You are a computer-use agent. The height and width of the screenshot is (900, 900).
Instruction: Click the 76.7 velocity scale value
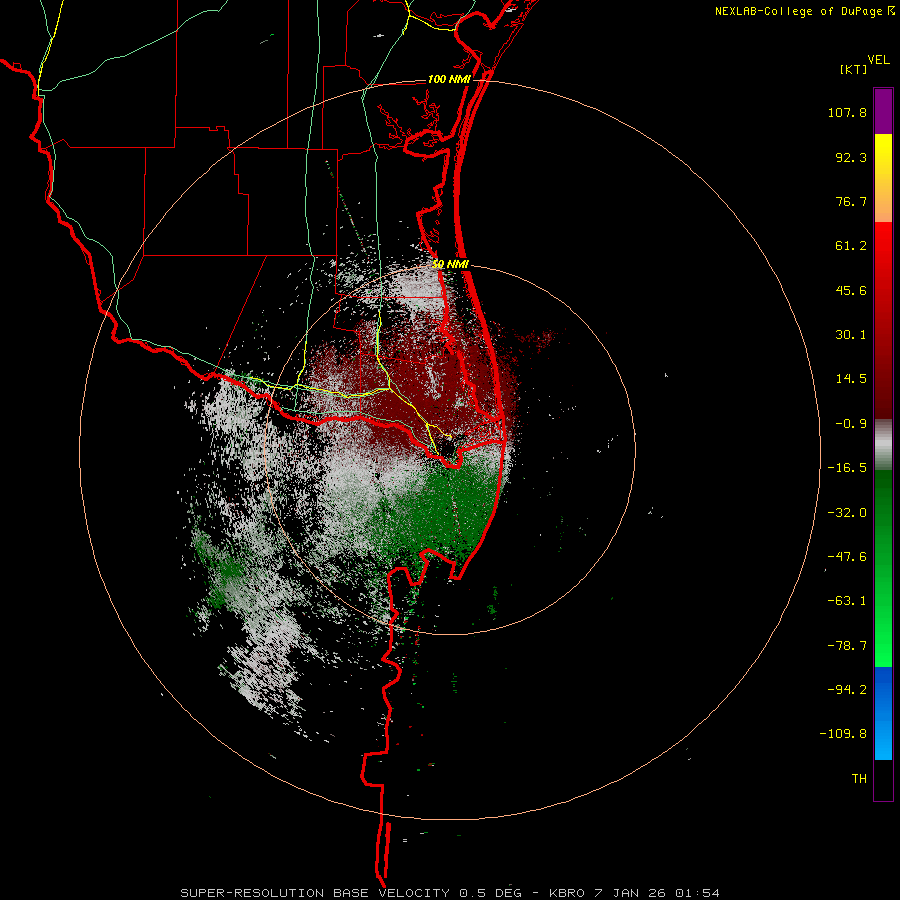click(851, 201)
